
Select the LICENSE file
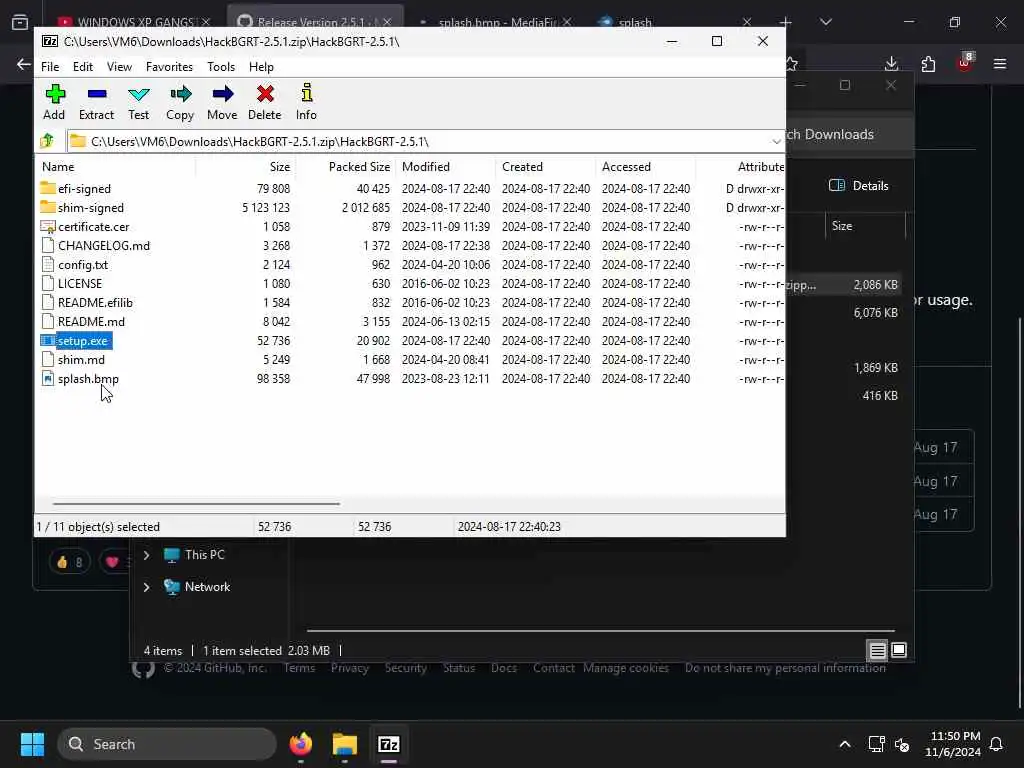tap(80, 283)
